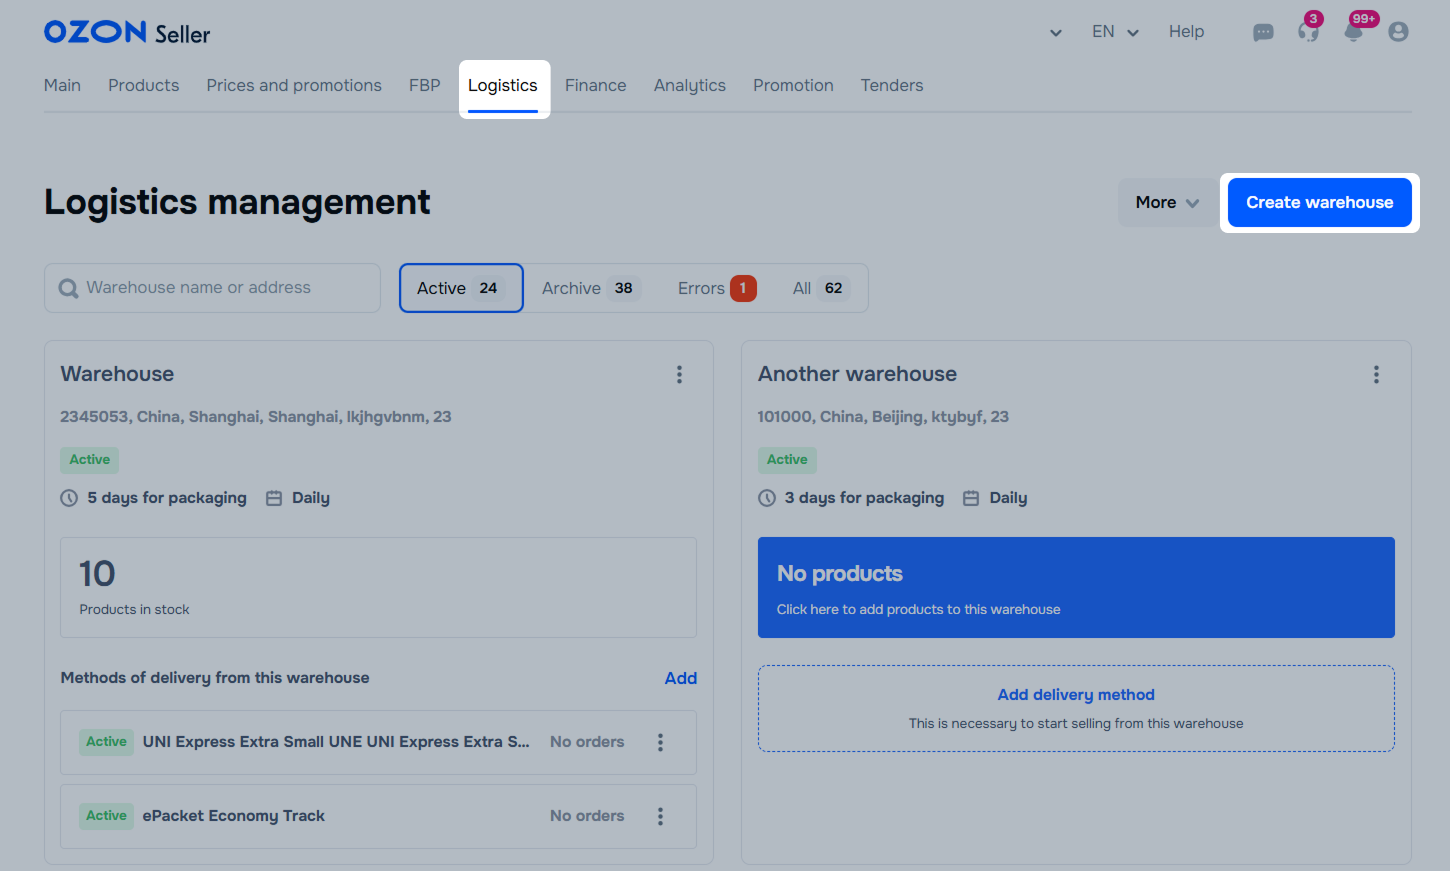Open the chat messages icon
This screenshot has width=1450, height=871.
point(1263,32)
